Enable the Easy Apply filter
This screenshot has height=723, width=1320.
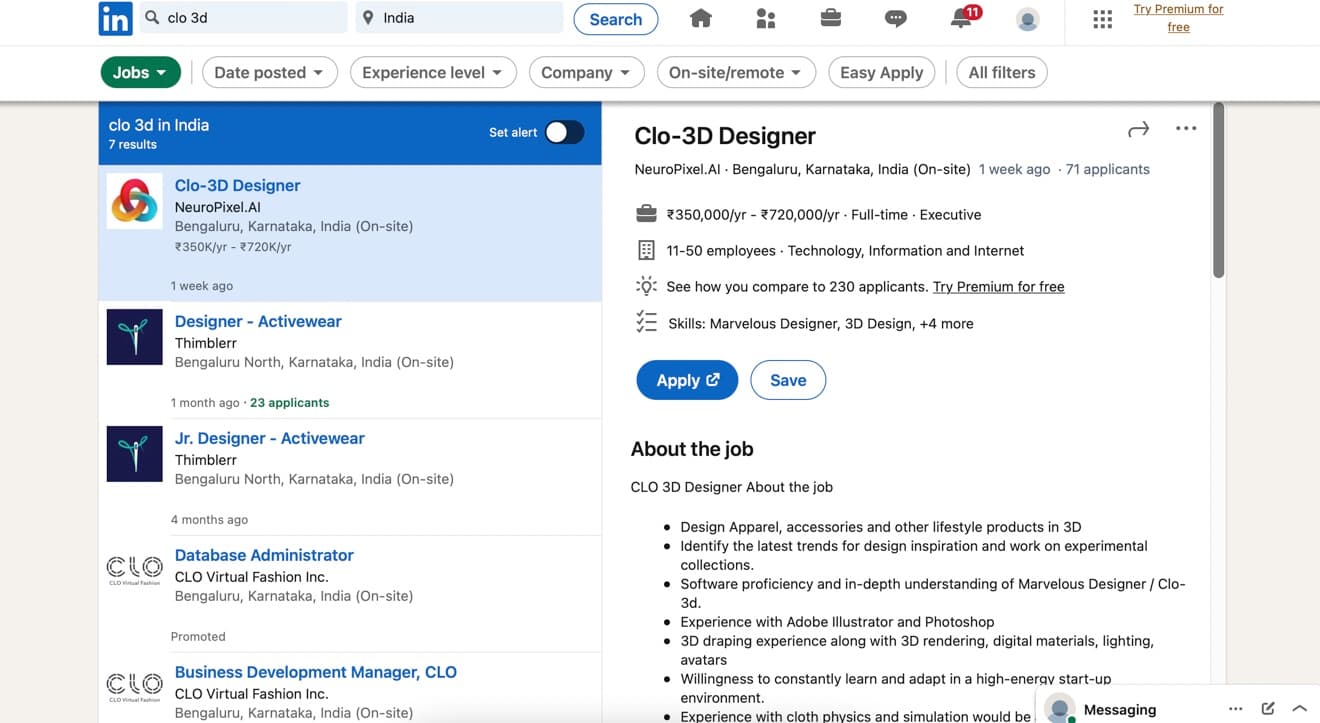881,72
